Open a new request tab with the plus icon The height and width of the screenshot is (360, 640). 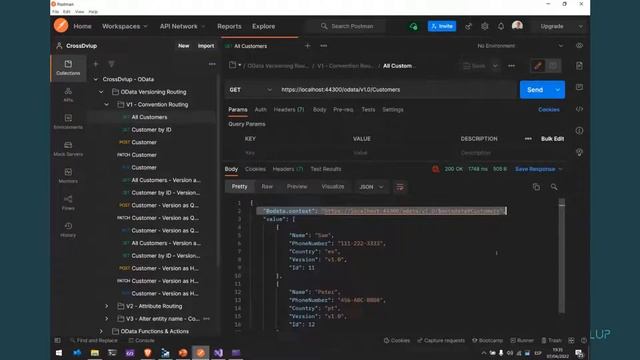[307, 46]
